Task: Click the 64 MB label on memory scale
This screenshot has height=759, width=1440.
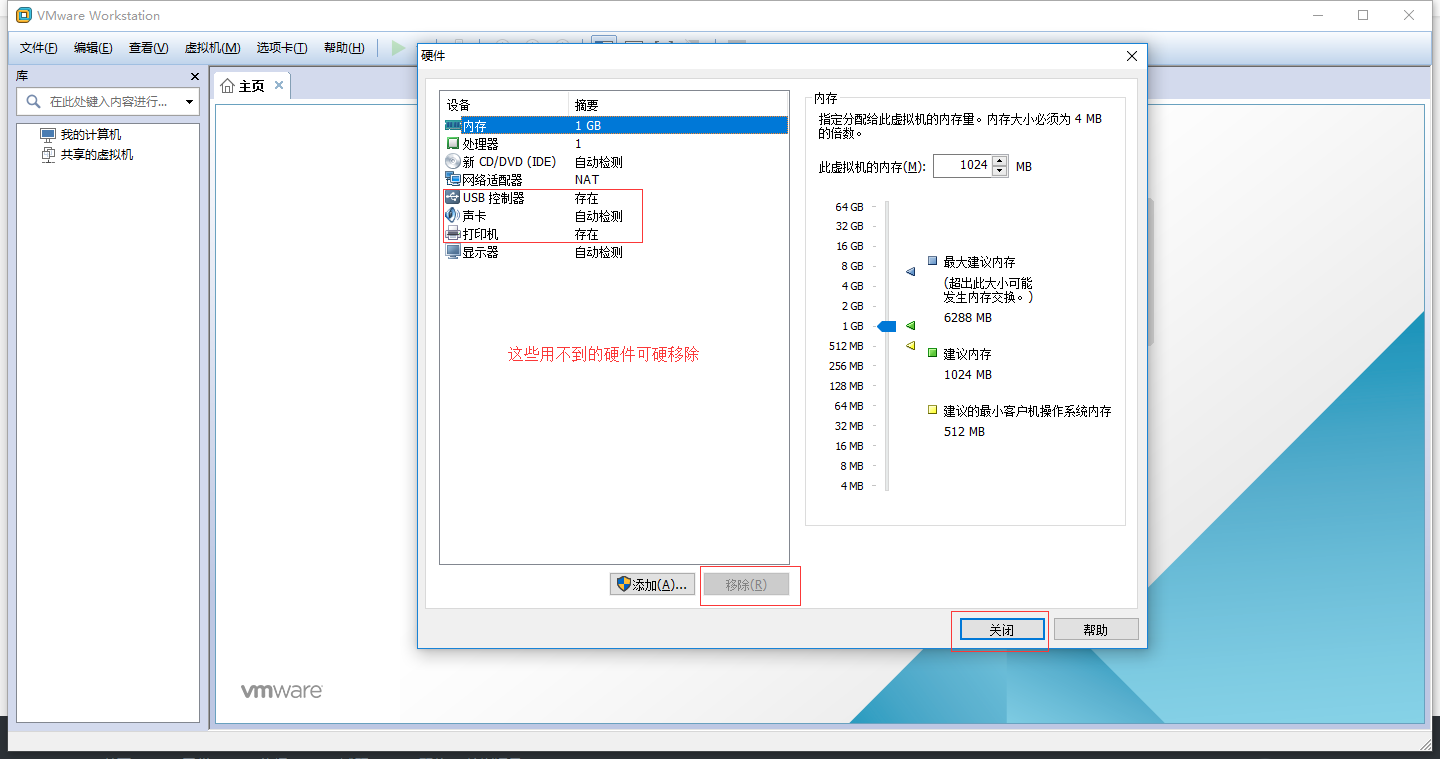Action: pyautogui.click(x=849, y=406)
